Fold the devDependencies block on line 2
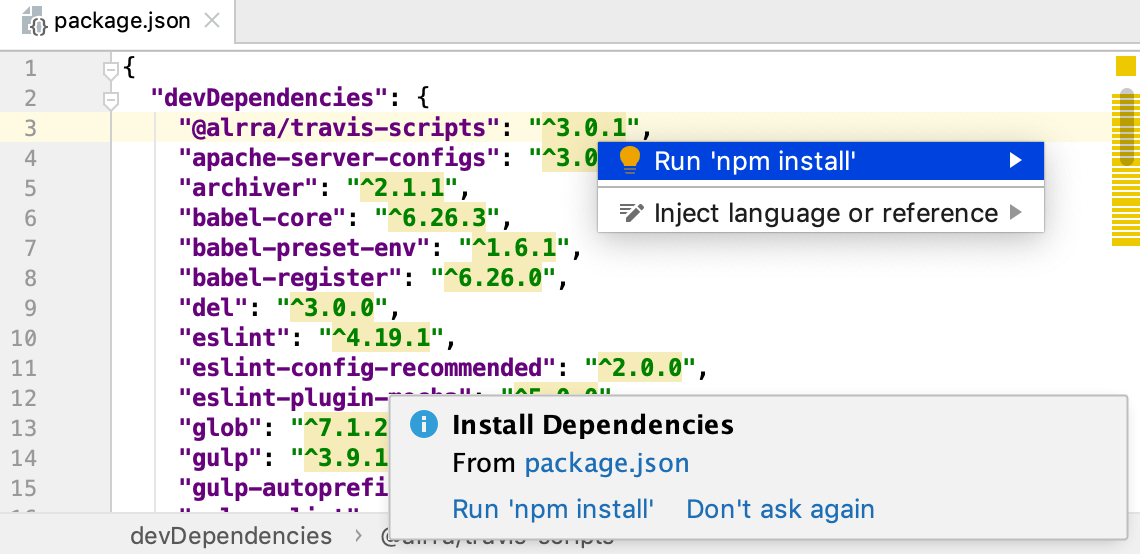Image resolution: width=1140 pixels, height=554 pixels. [x=111, y=98]
